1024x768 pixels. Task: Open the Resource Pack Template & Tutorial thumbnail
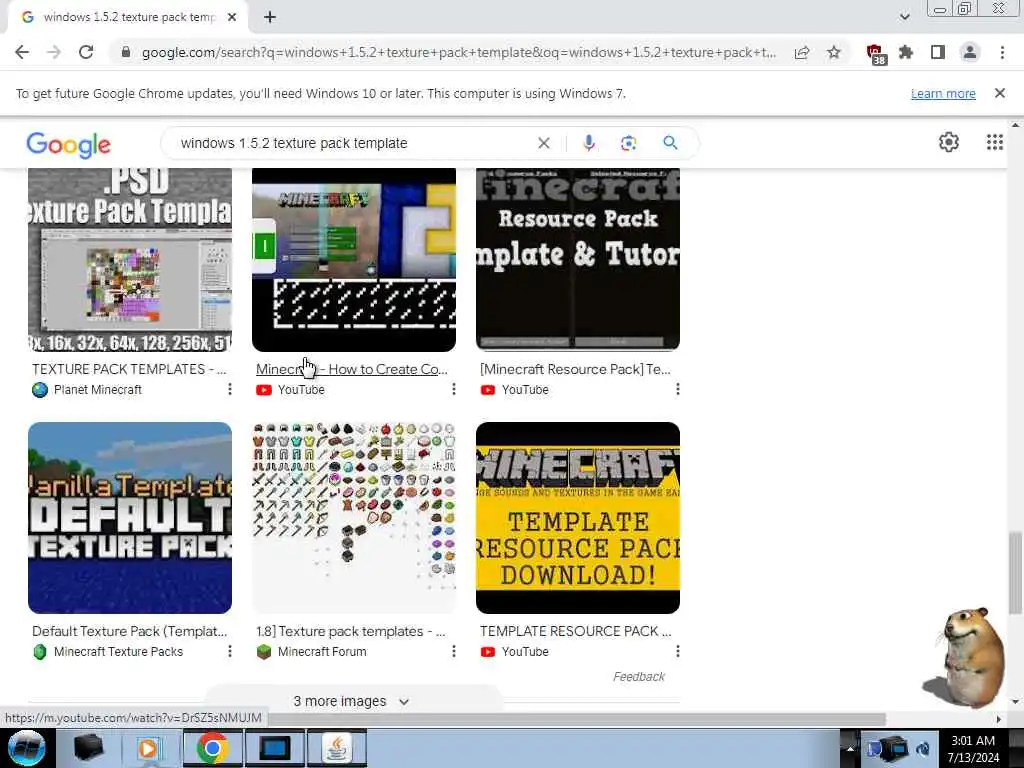578,259
